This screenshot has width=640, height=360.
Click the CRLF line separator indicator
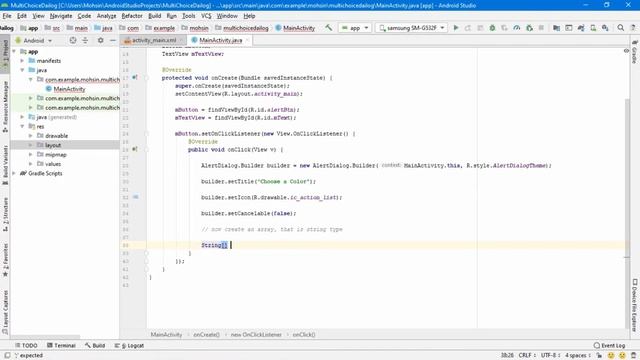pyautogui.click(x=527, y=356)
